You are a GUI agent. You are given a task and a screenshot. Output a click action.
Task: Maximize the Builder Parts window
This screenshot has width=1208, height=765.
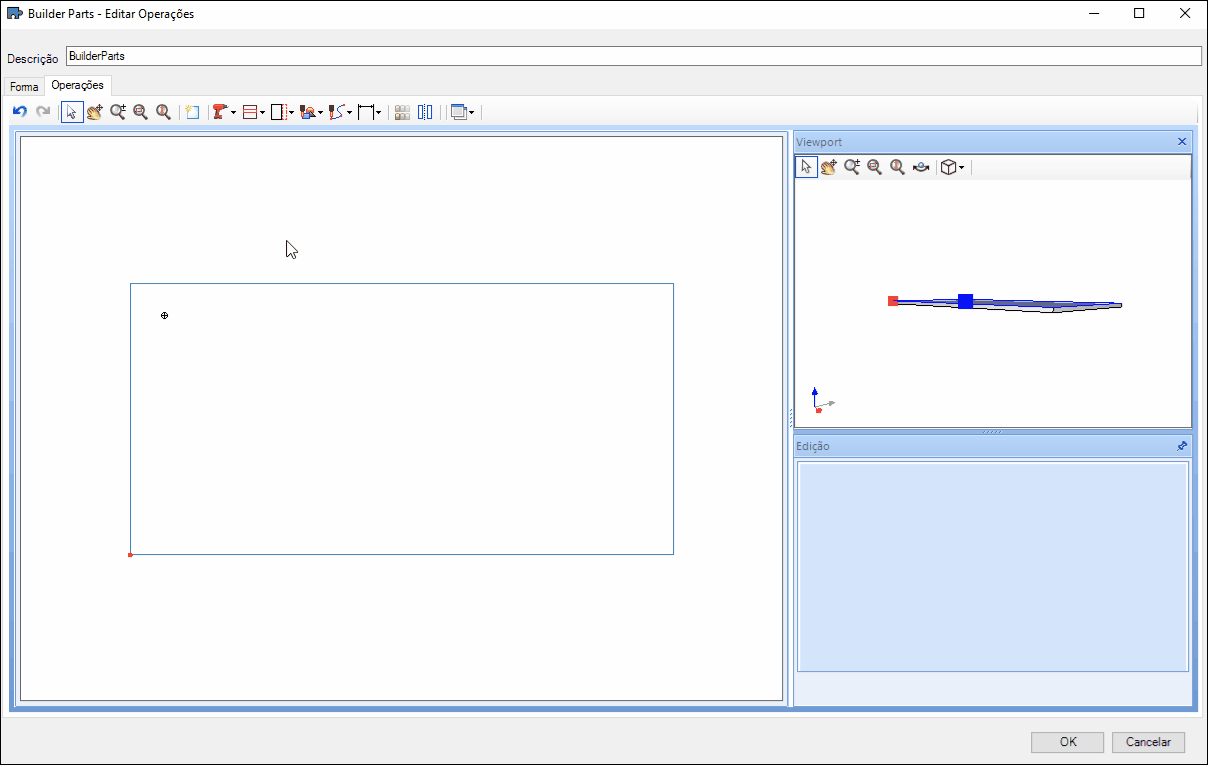[1139, 14]
